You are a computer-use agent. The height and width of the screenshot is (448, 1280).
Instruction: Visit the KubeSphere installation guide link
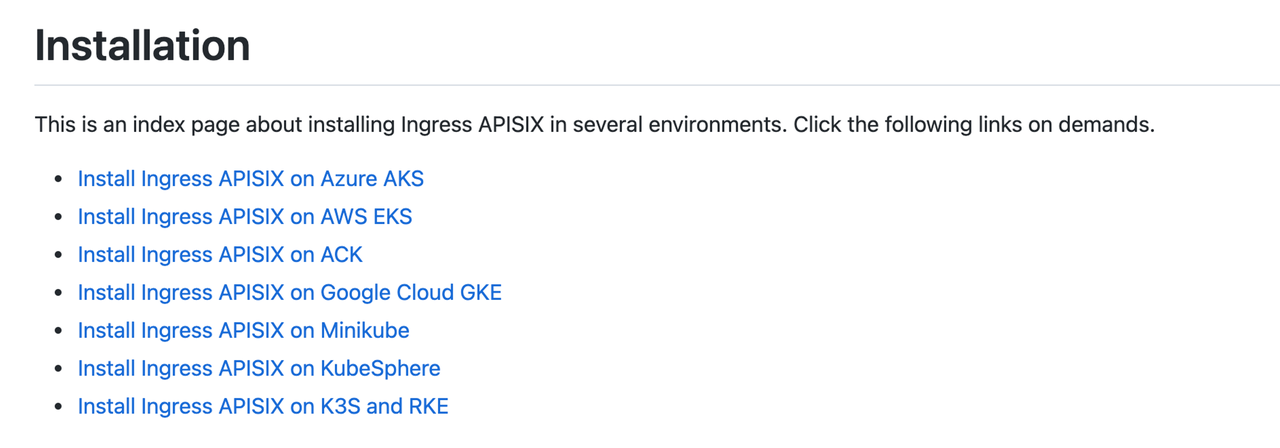pyautogui.click(x=259, y=369)
